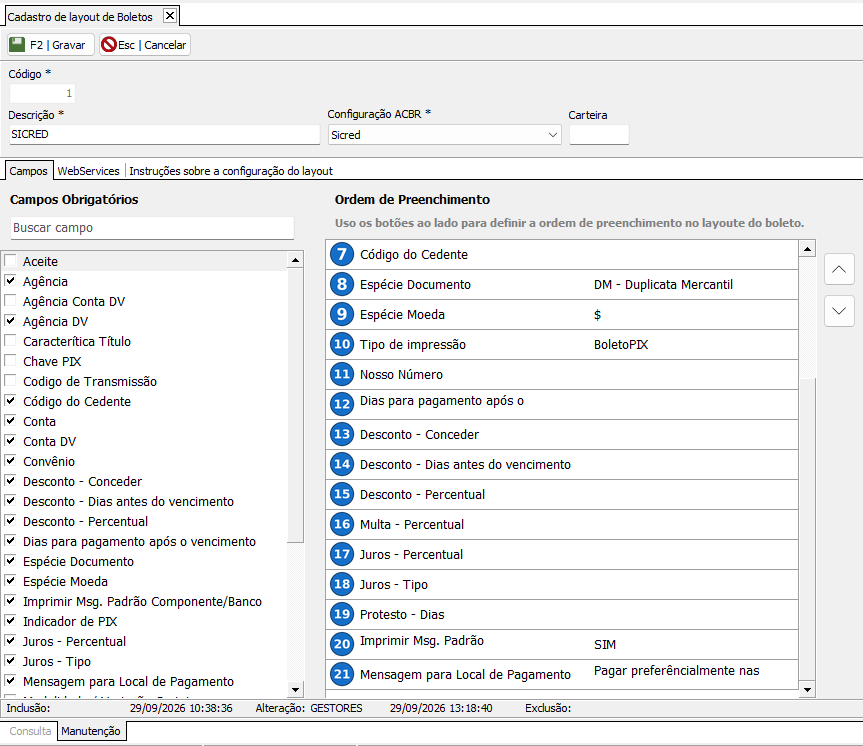Image resolution: width=863 pixels, height=746 pixels.
Task: Select numbered badge 7 Código do Cedente
Action: pyautogui.click(x=342, y=254)
